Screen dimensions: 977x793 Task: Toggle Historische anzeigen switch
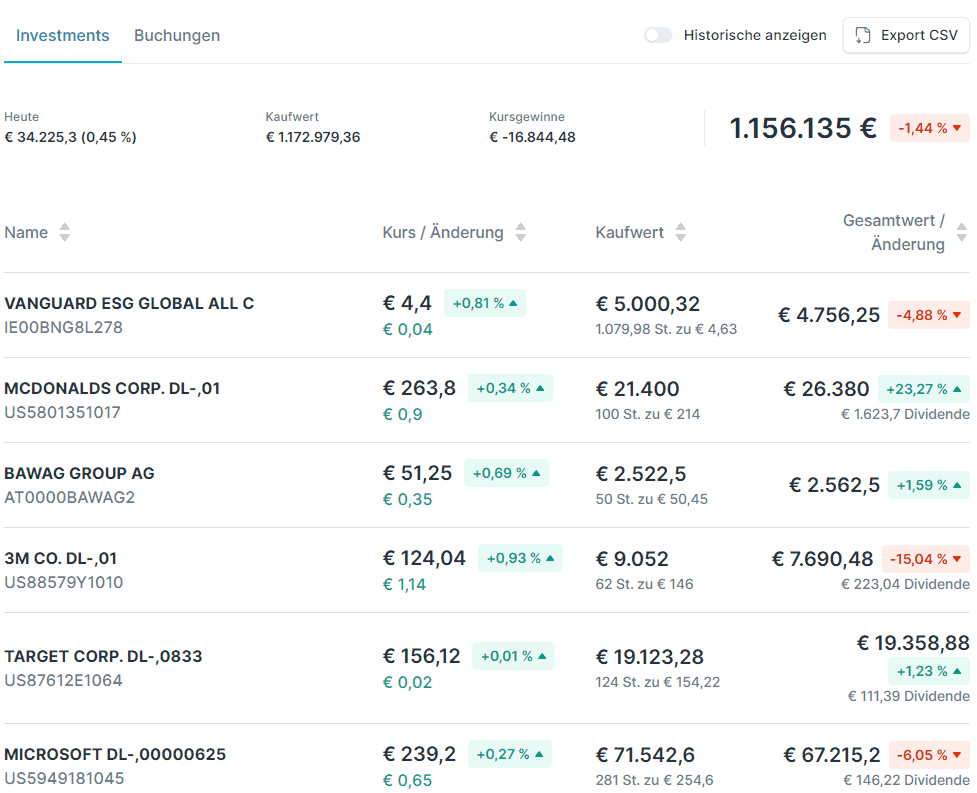pyautogui.click(x=658, y=36)
